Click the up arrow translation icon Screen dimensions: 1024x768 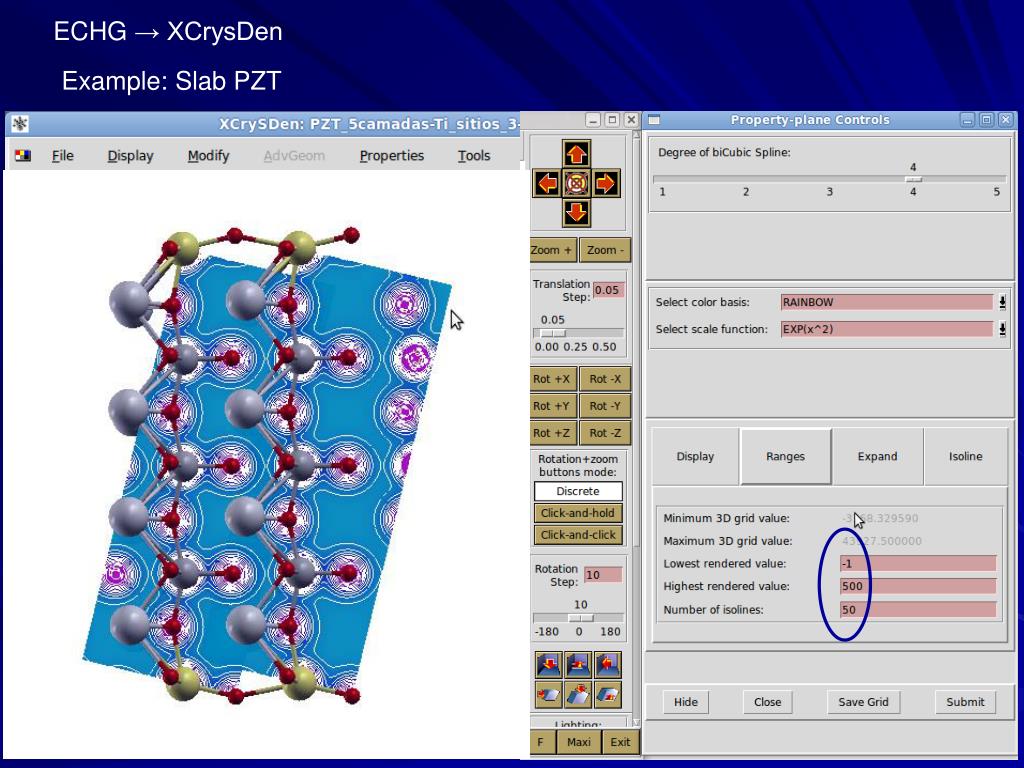(576, 154)
